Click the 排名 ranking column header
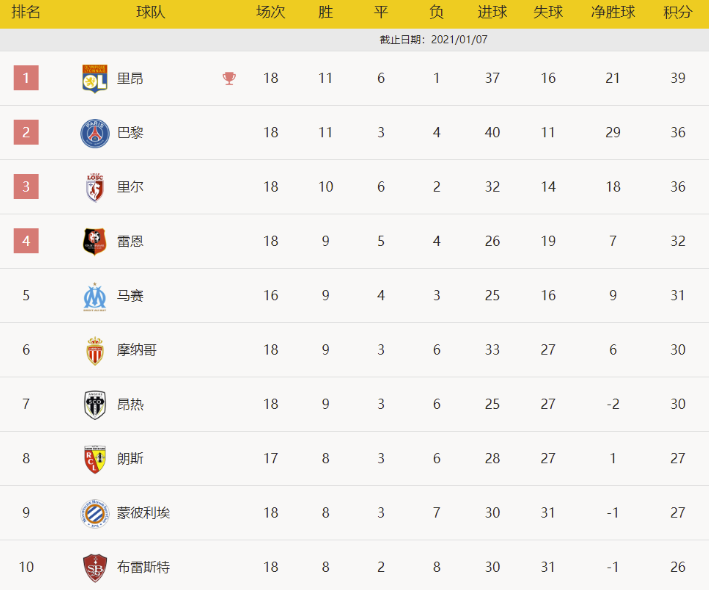Screen dimensions: 709x590 coord(26,13)
